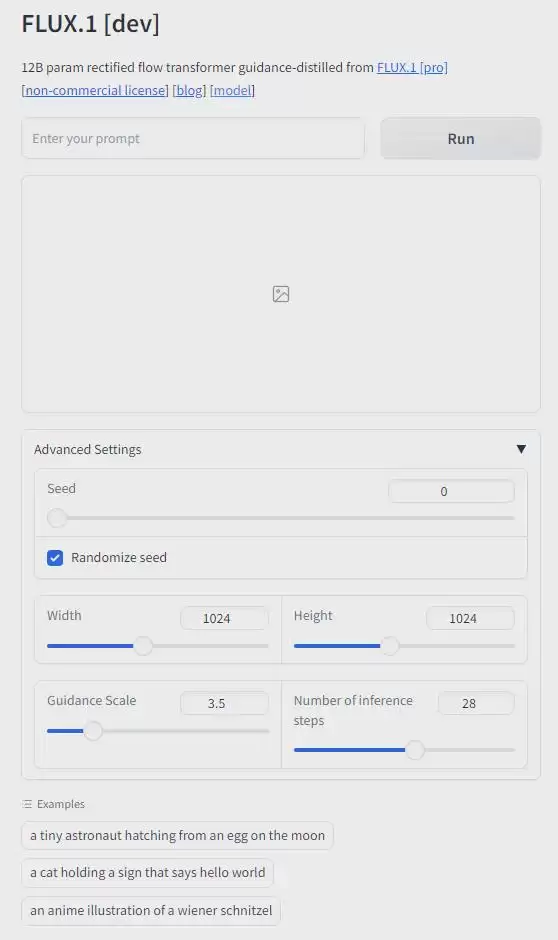Click the Seed number field showing 0
Image resolution: width=558 pixels, height=940 pixels.
(451, 491)
